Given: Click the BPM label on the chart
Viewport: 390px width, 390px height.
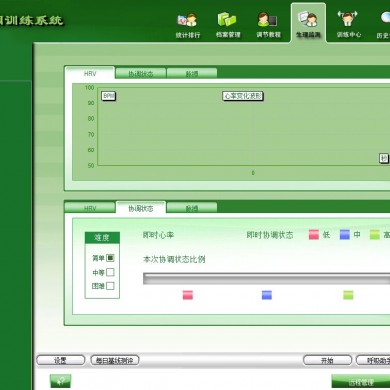Looking at the screenshot, I should (x=109, y=96).
